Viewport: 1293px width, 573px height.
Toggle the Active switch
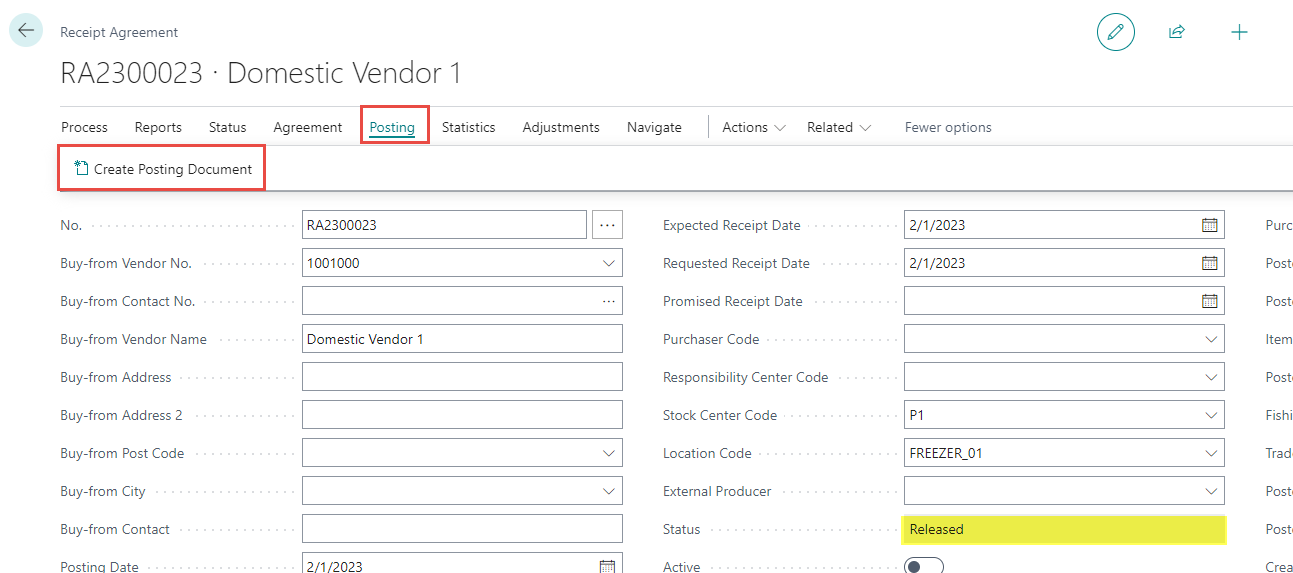923,566
